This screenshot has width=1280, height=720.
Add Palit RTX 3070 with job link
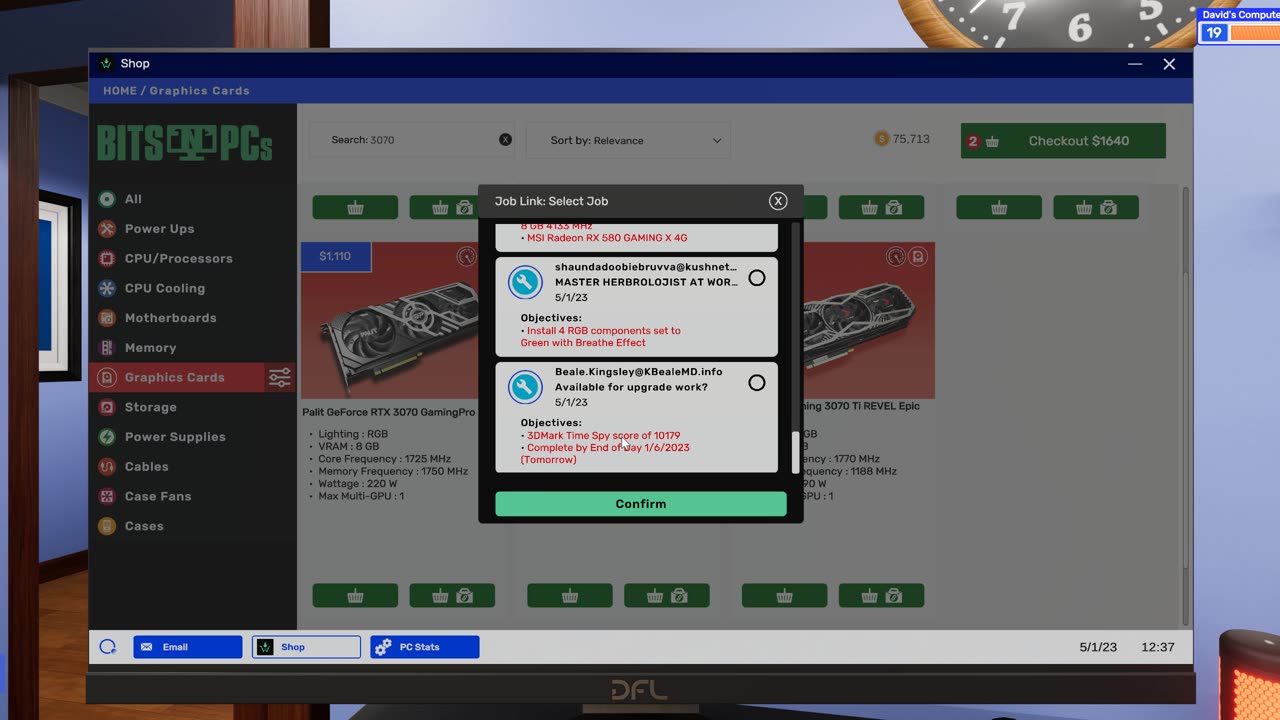[452, 596]
